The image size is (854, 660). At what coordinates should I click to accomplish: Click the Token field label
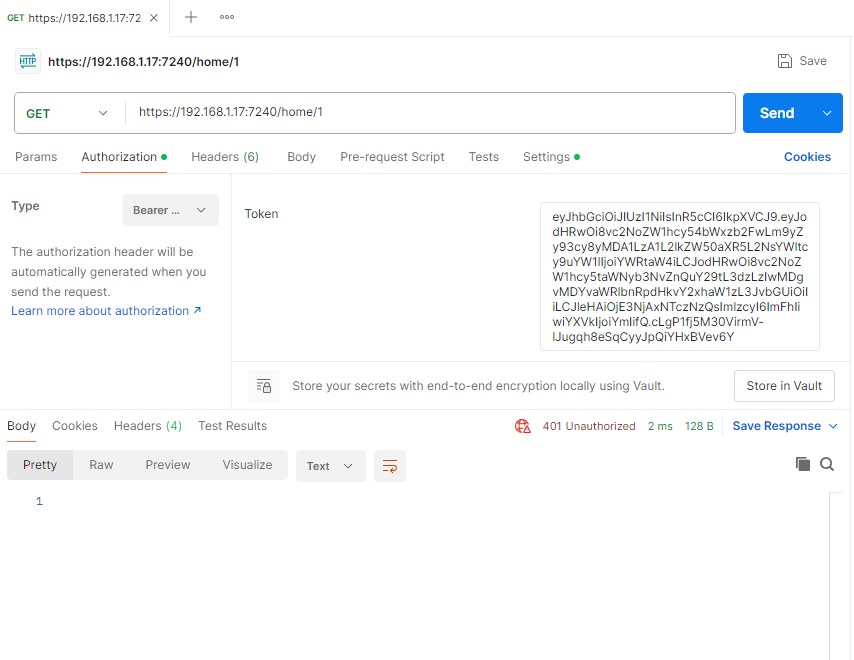pyautogui.click(x=261, y=213)
